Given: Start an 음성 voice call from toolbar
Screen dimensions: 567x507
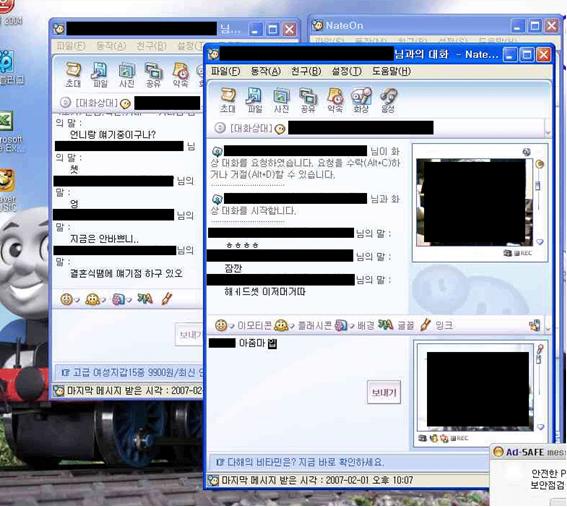Looking at the screenshot, I should point(388,100).
